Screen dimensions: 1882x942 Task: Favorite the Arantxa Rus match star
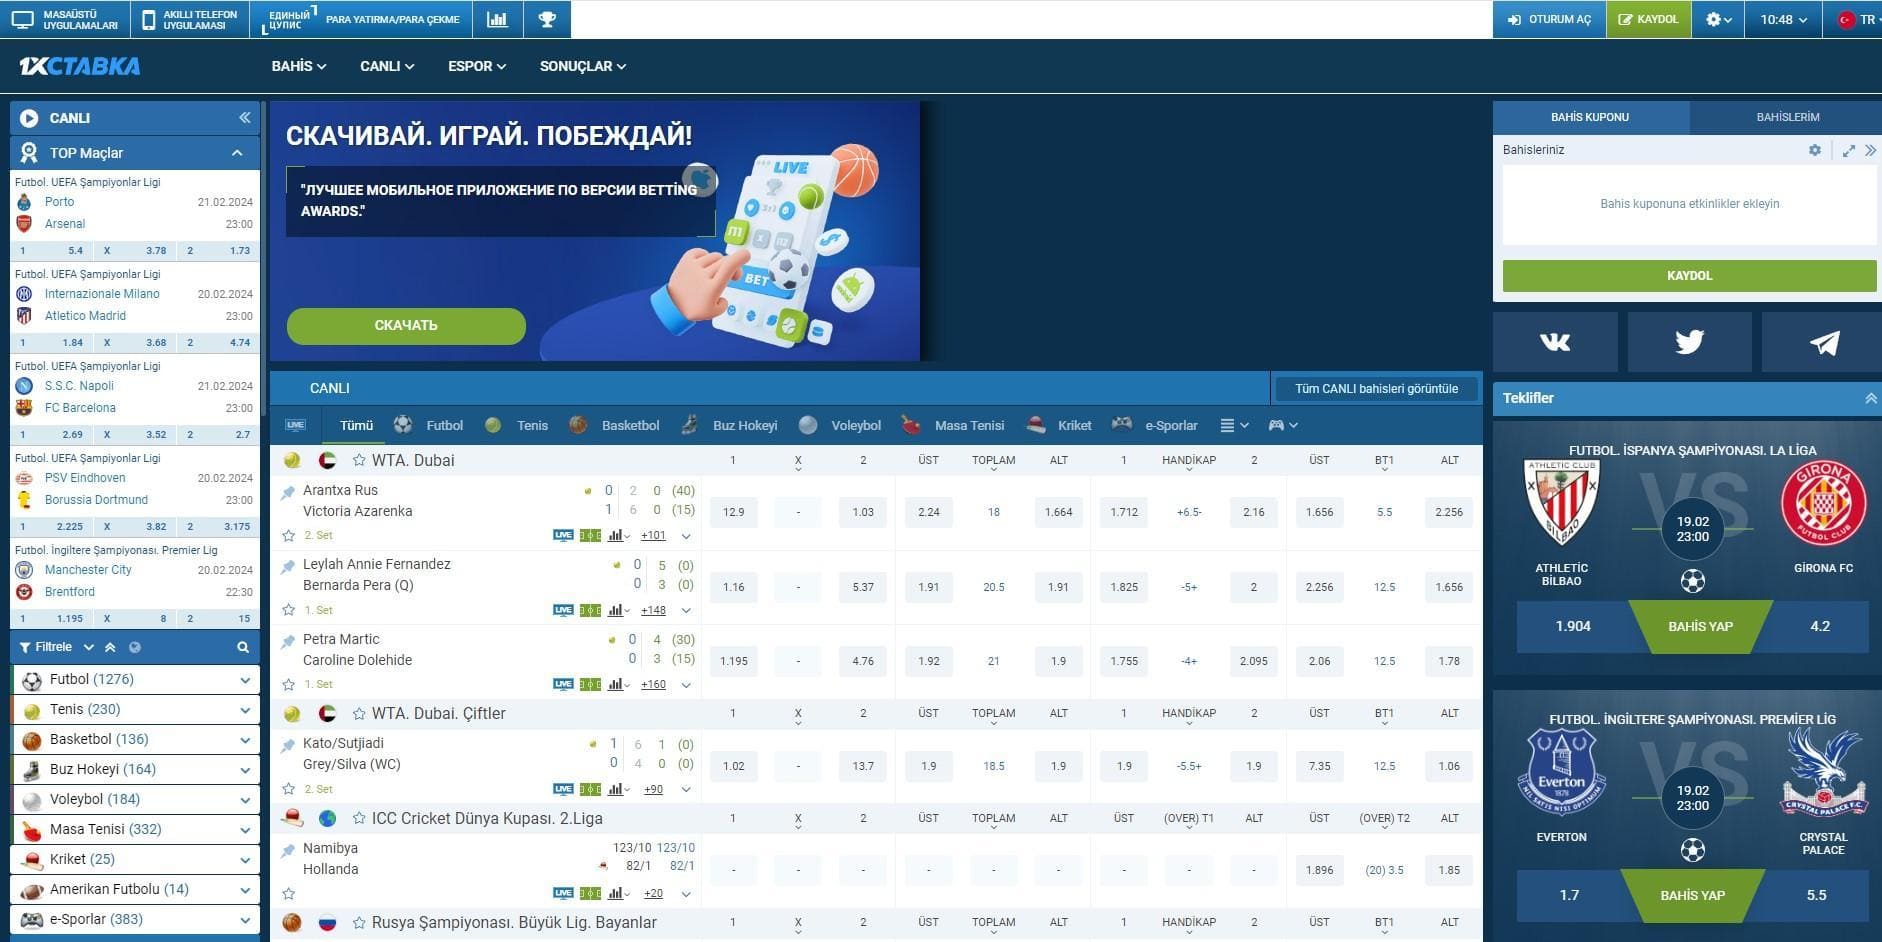pos(288,535)
